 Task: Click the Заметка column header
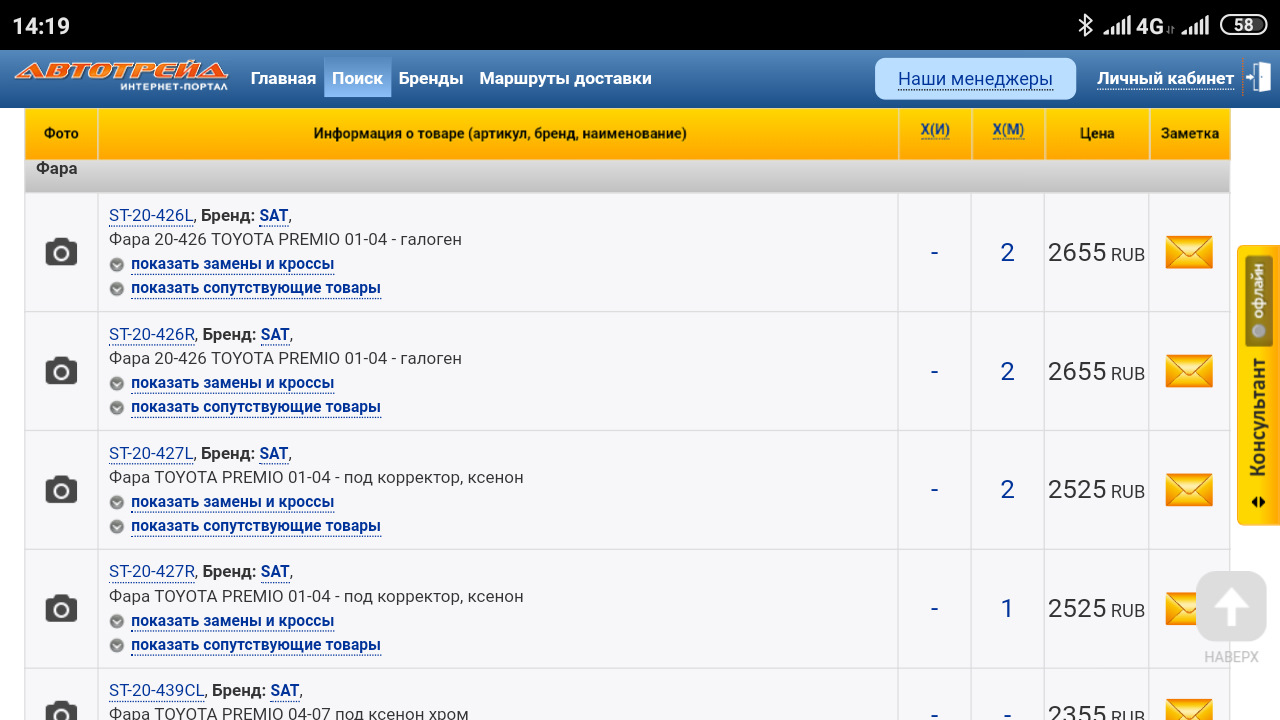pyautogui.click(x=1190, y=133)
